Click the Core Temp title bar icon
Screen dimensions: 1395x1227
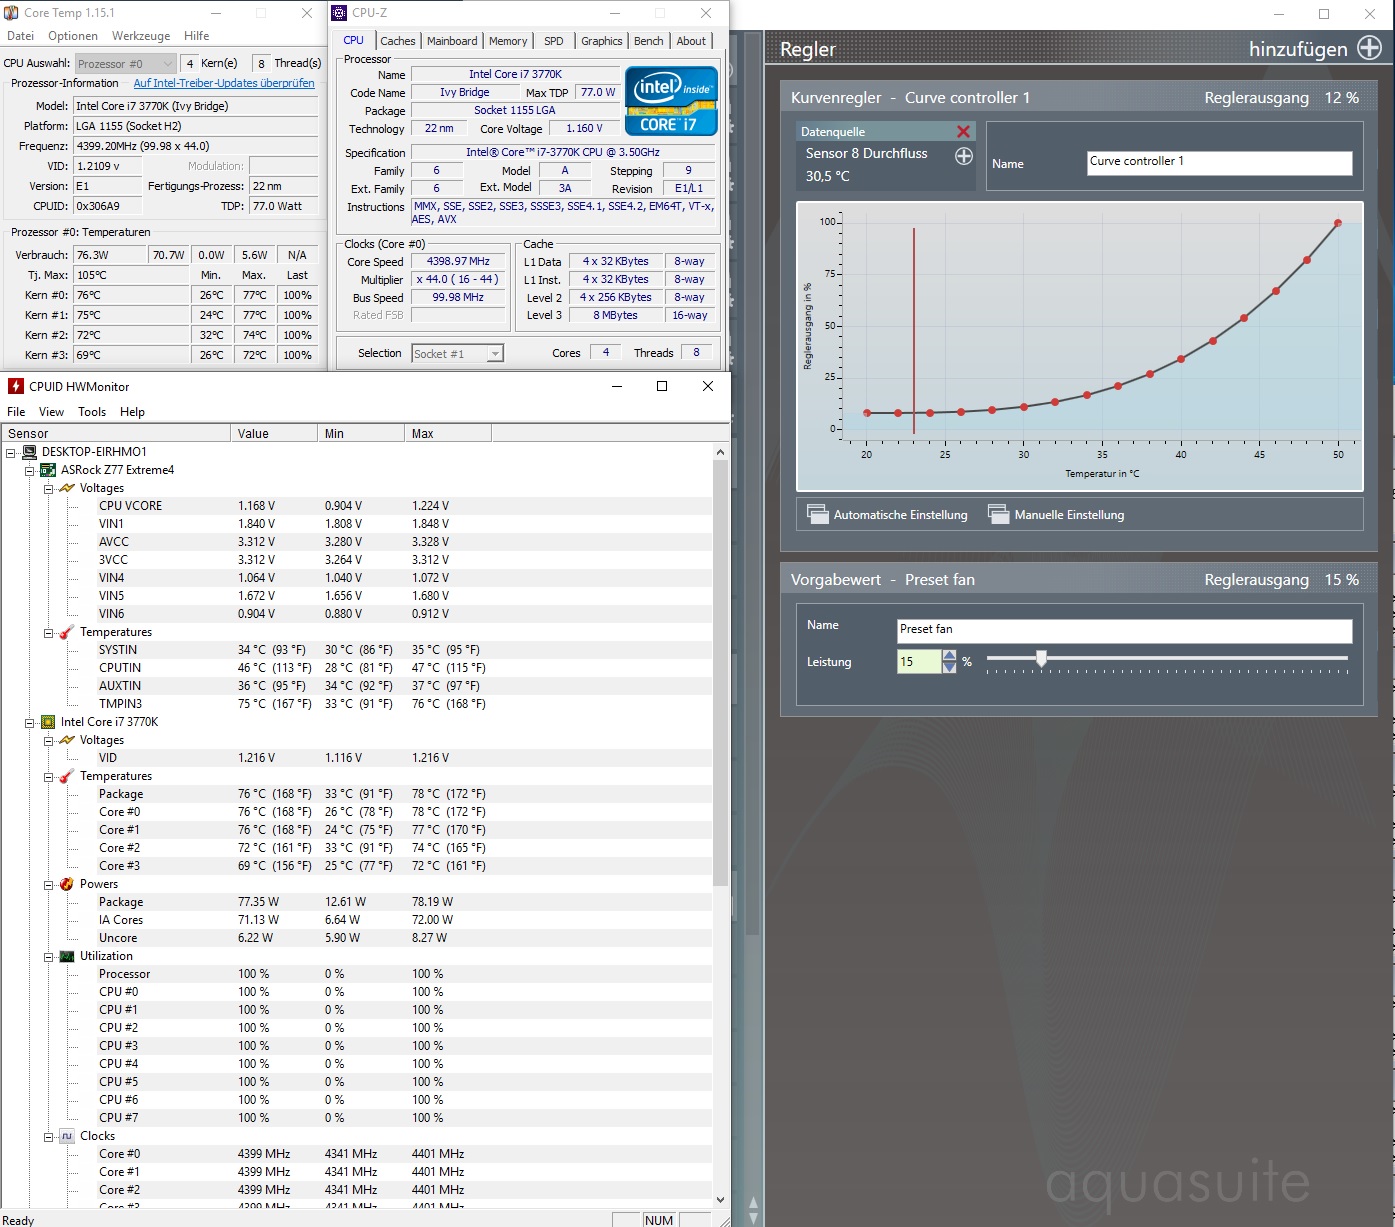tap(11, 13)
